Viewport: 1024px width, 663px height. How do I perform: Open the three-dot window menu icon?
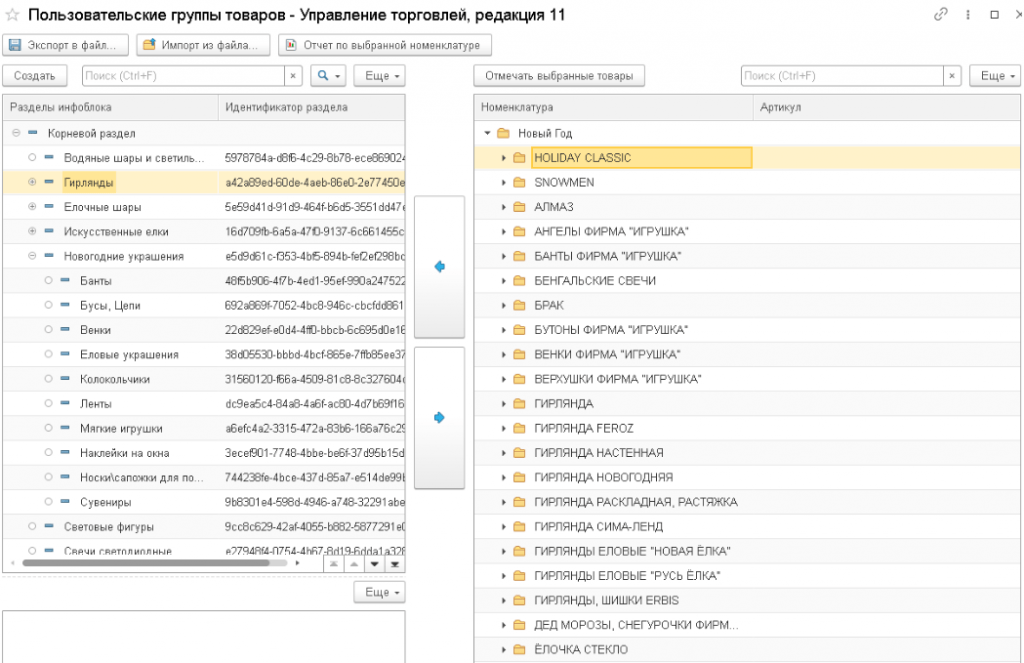[968, 15]
